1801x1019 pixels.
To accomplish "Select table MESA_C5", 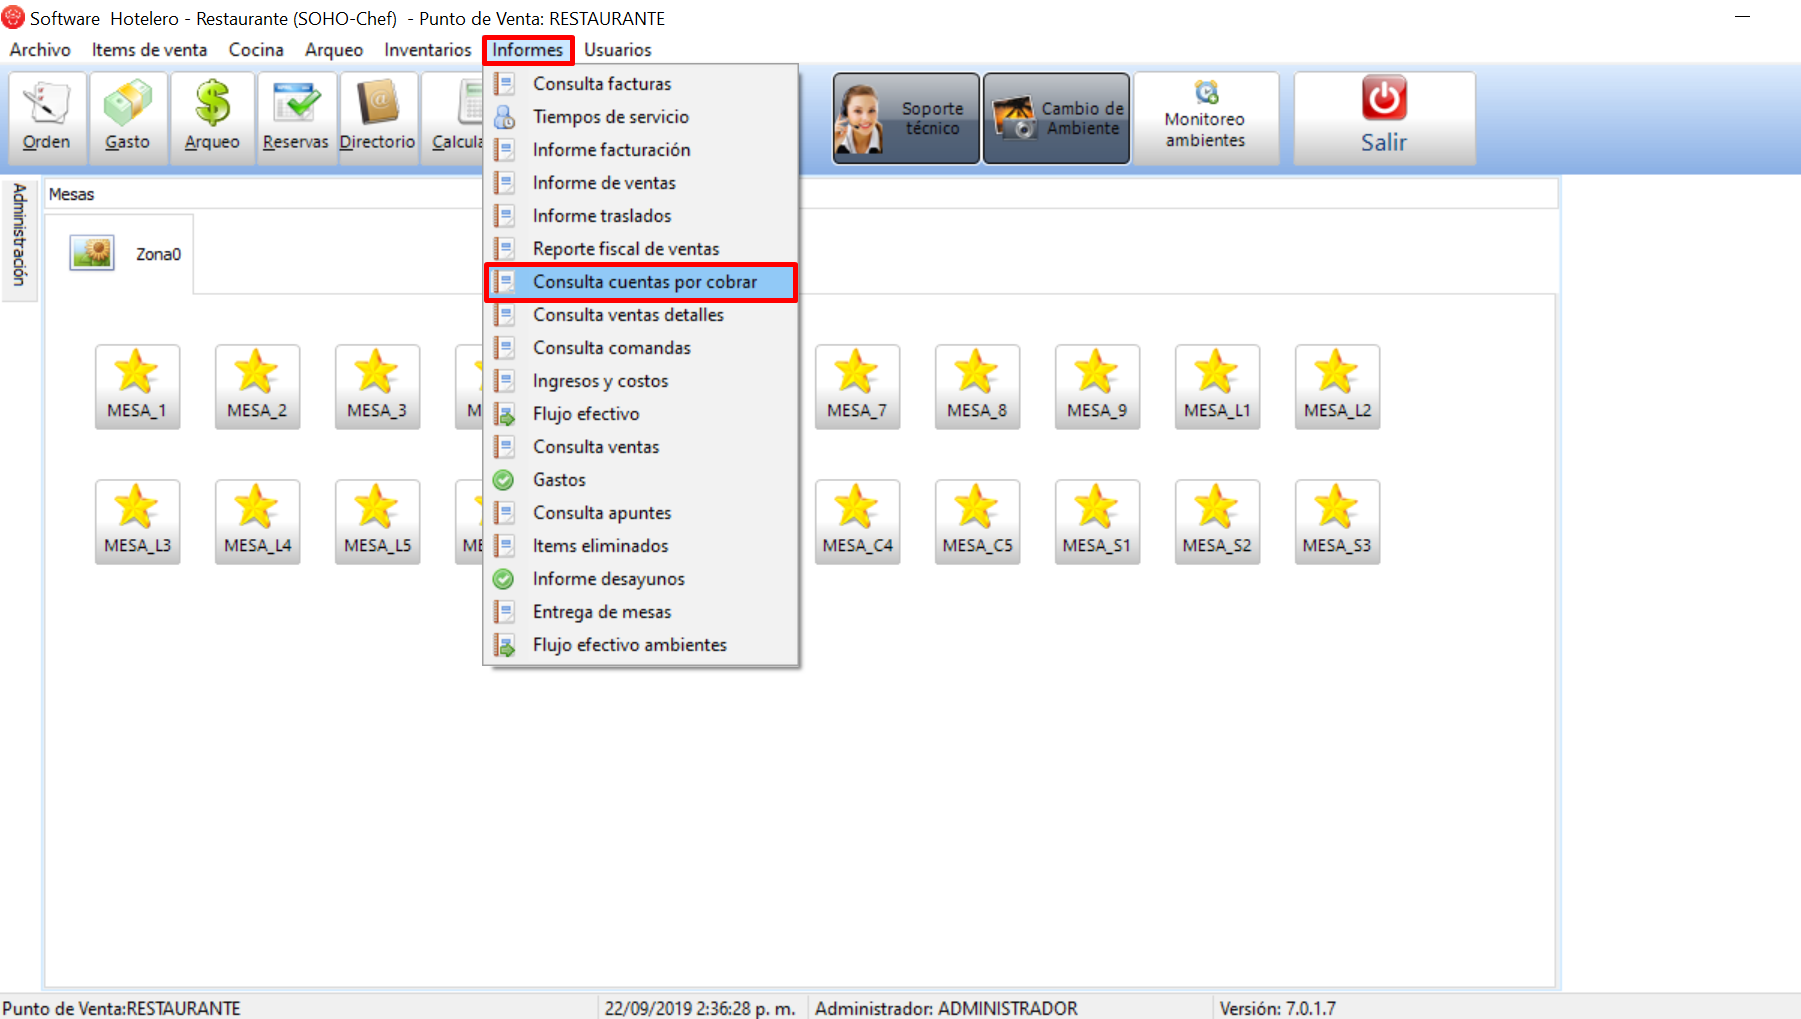I will (x=977, y=521).
